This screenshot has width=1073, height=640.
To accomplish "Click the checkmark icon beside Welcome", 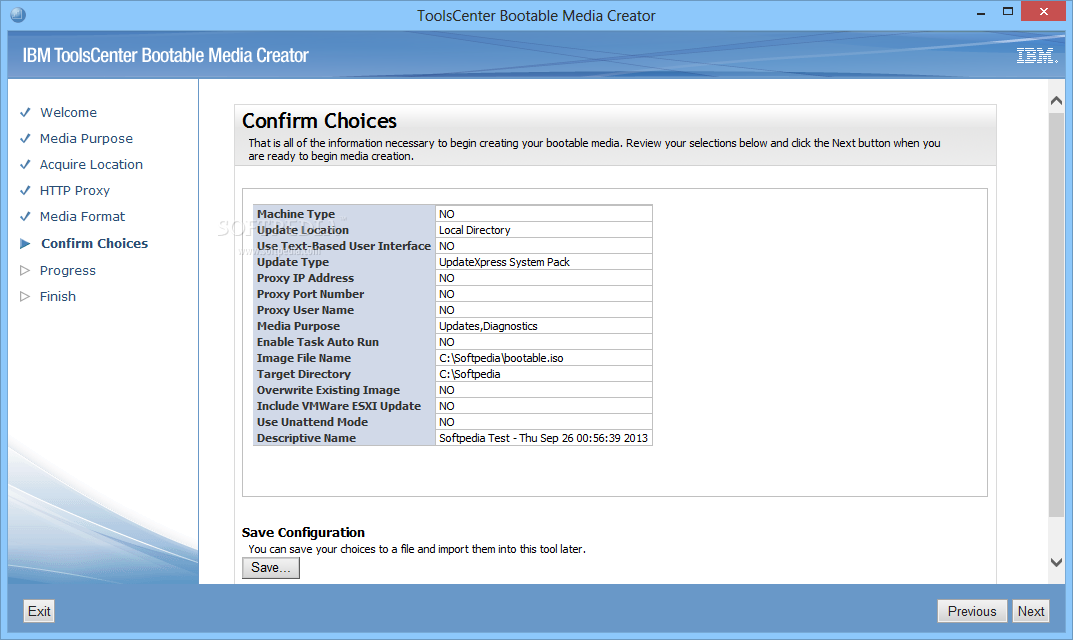I will [x=25, y=112].
